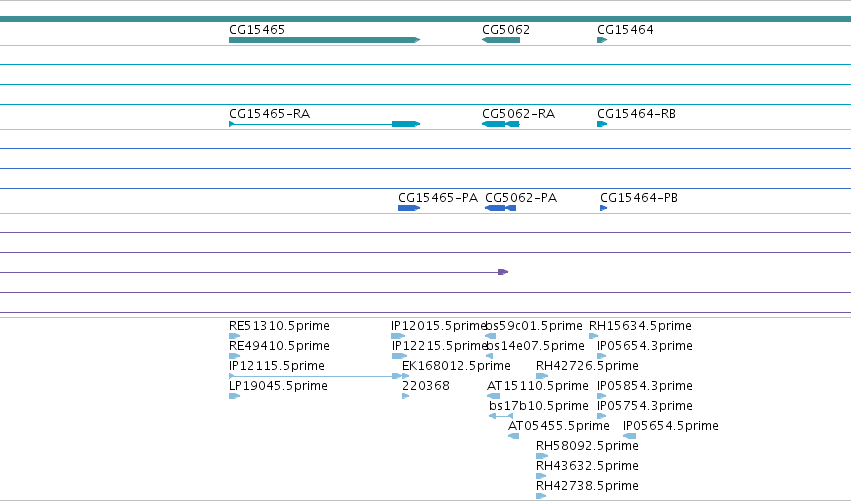Screen dimensions: 851x501
Task: Select the IP12015.5prime EST glyph
Action: [398, 336]
